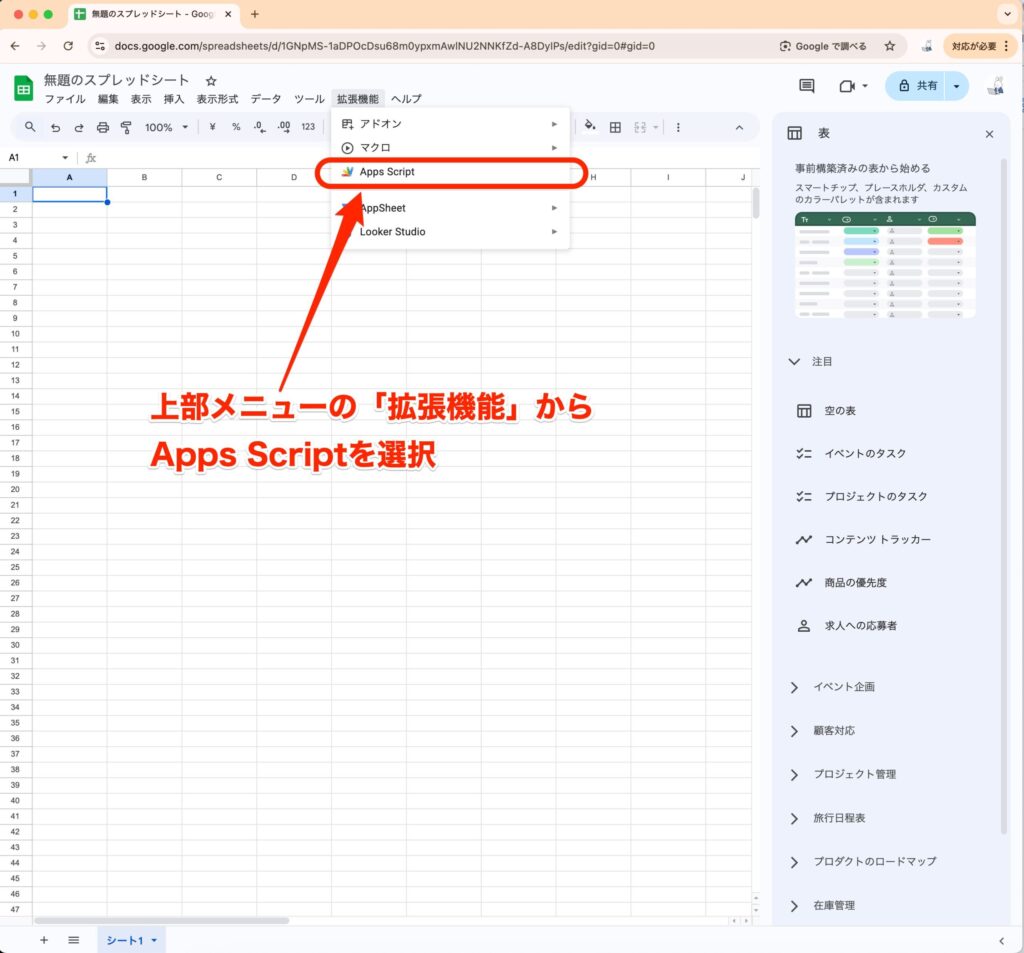
Task: Click the search magnifier icon in toolbar
Action: [30, 127]
